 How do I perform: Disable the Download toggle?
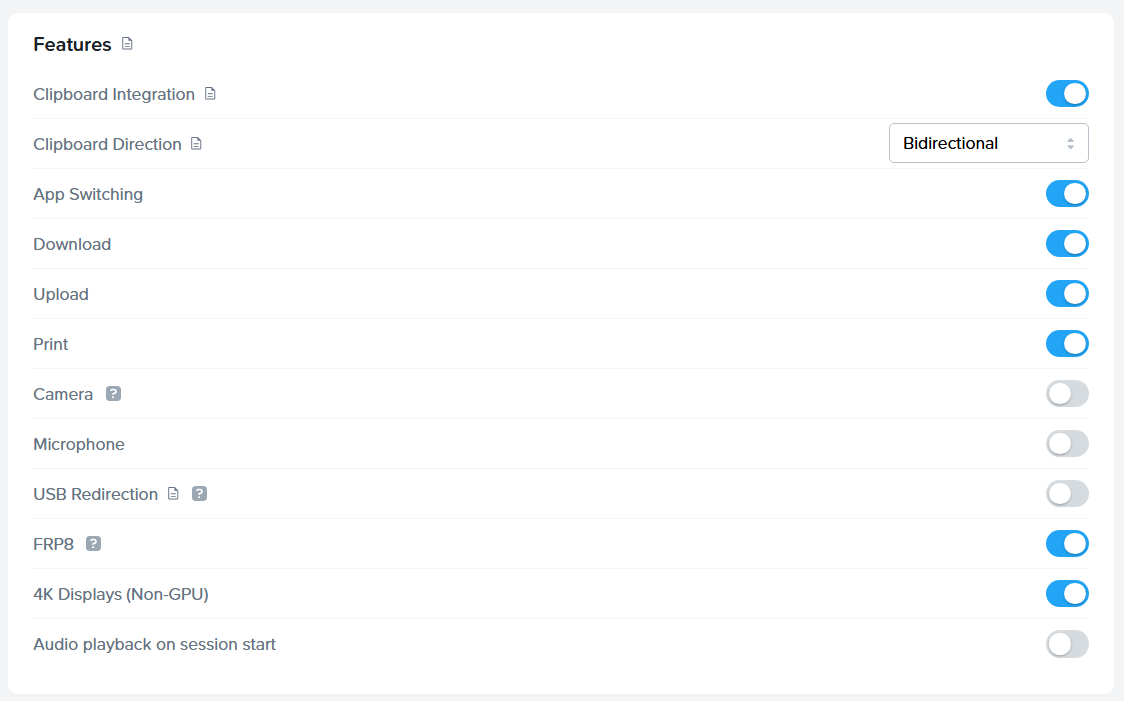1067,244
